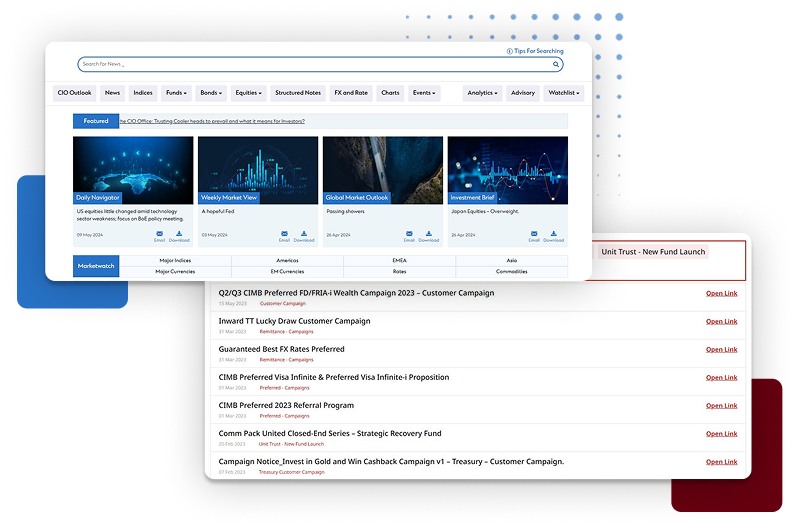Open the Global Market Outlook thumbnail

383,170
